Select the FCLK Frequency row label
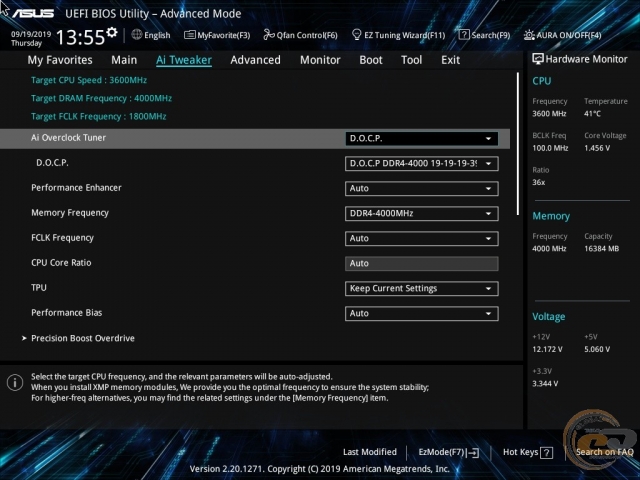Viewport: 640px width, 480px height. coord(62,238)
